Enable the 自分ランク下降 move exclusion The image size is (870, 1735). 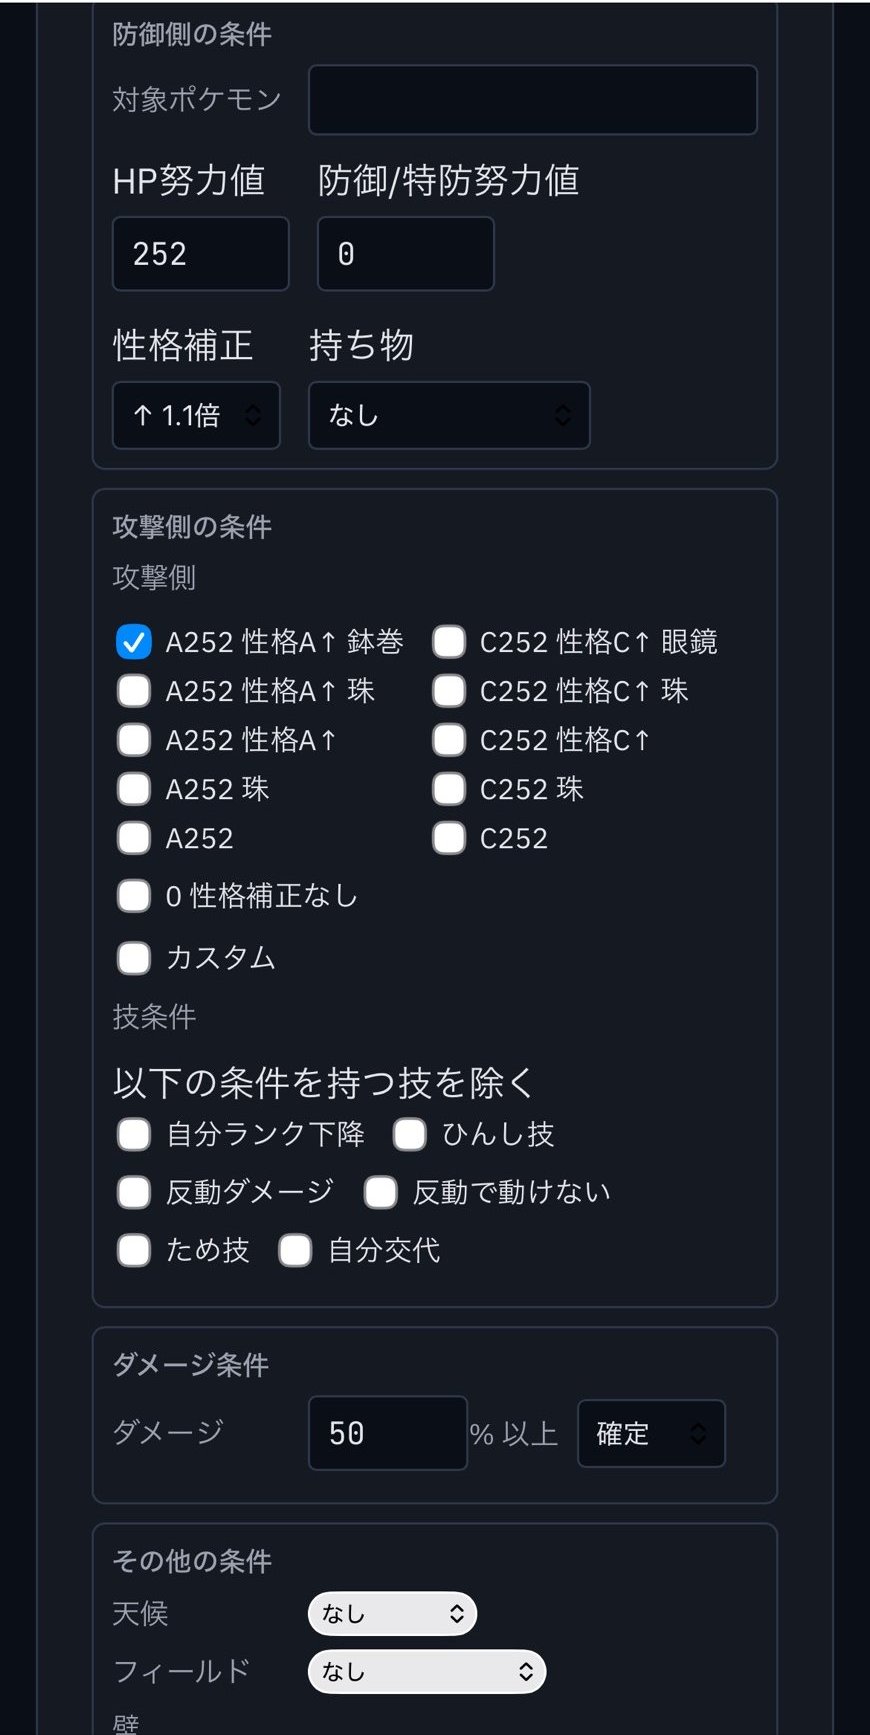pyautogui.click(x=133, y=1134)
